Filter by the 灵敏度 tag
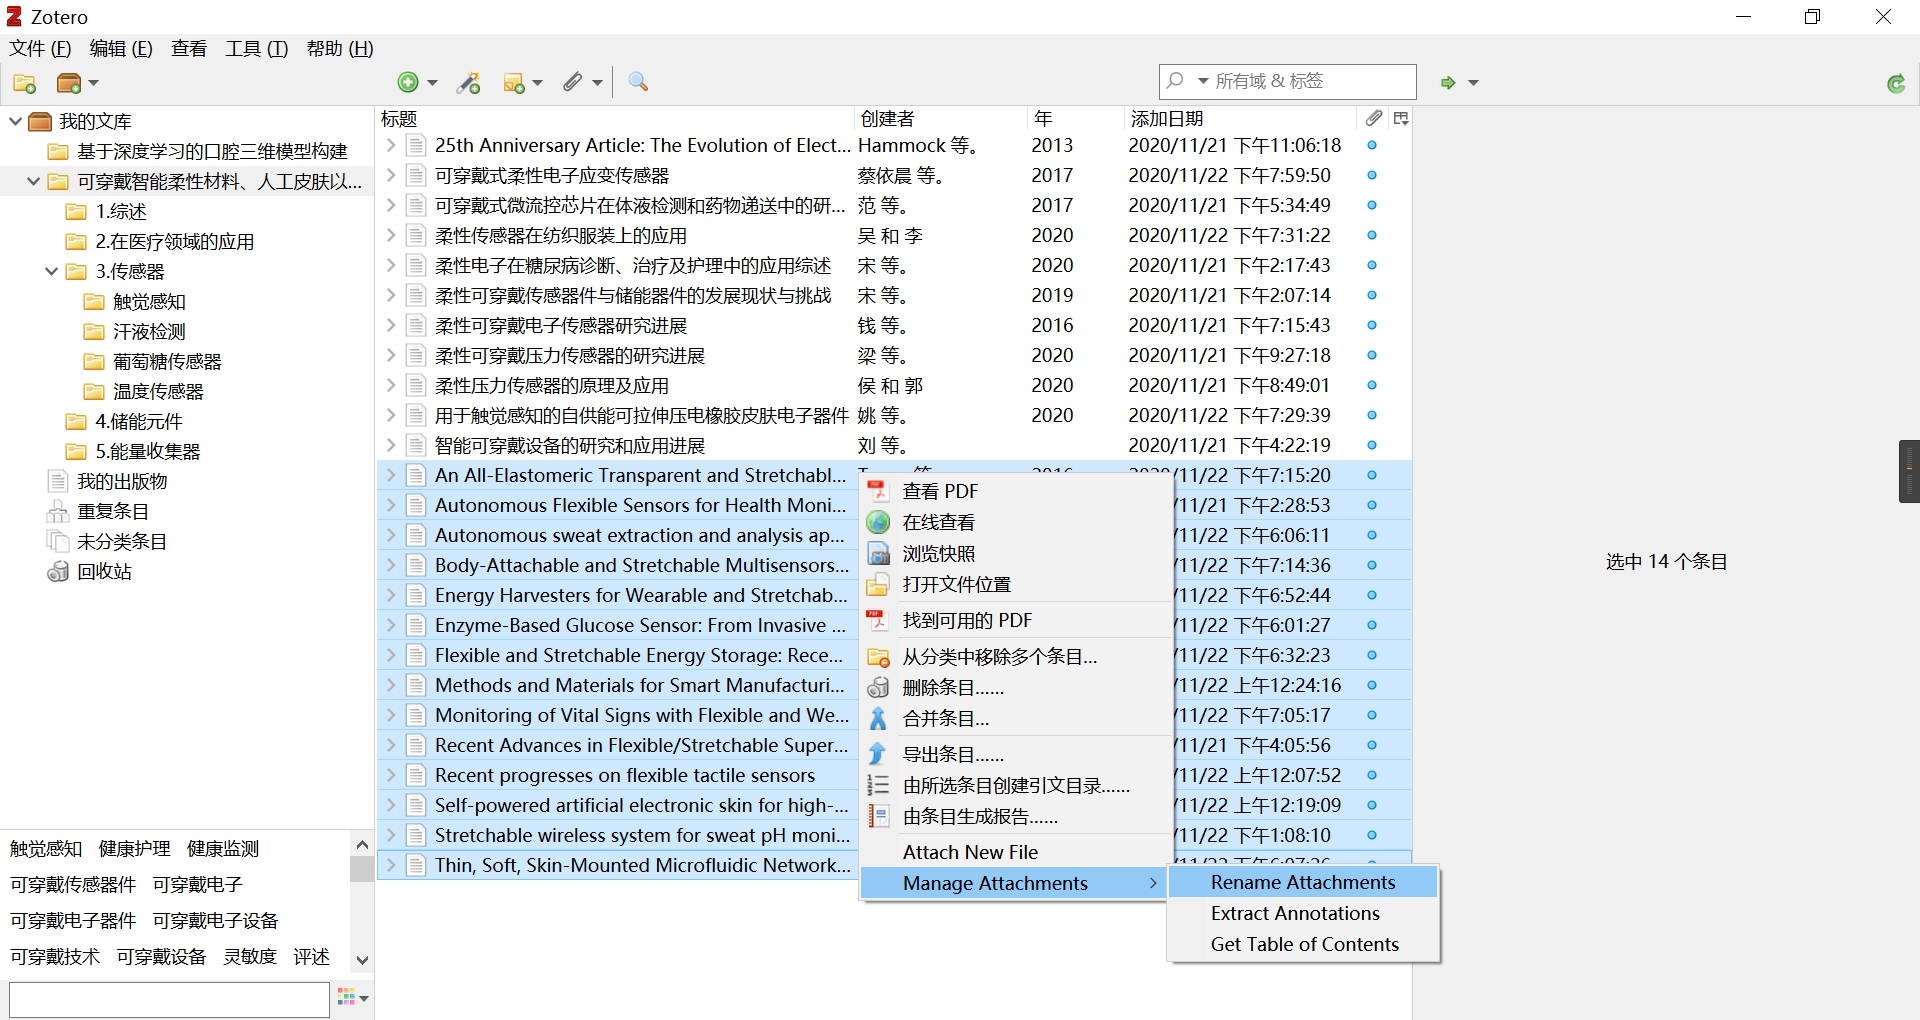The height and width of the screenshot is (1020, 1920). (249, 956)
